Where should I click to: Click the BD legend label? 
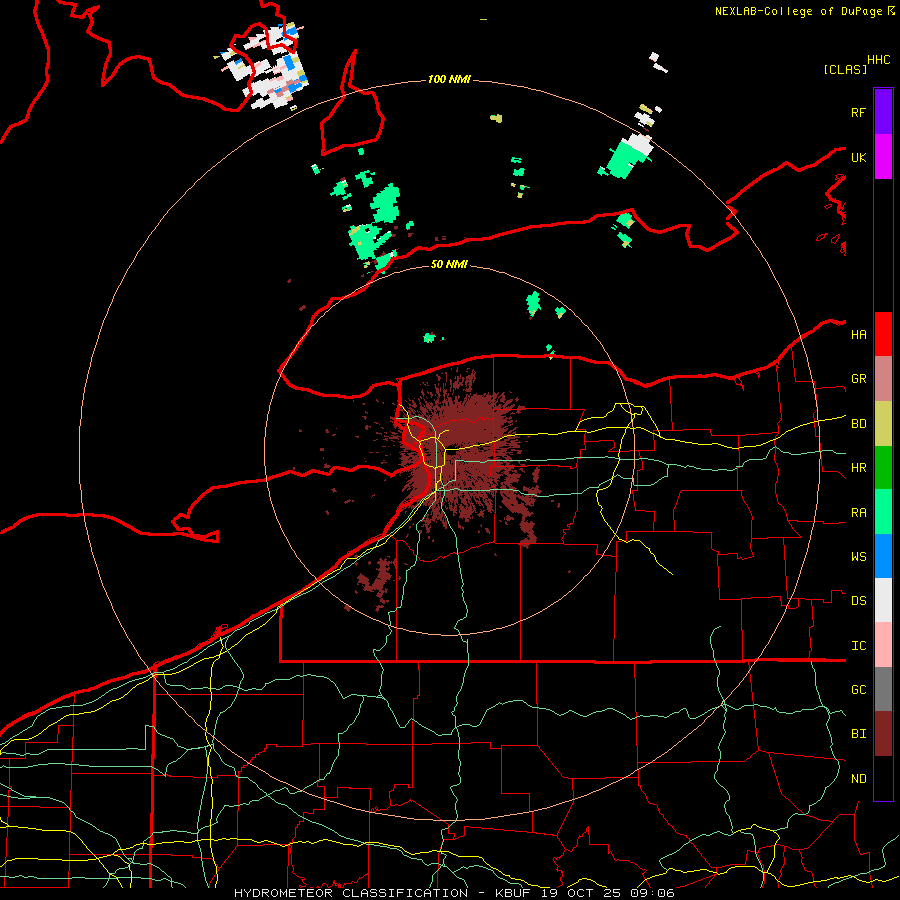coord(858,424)
